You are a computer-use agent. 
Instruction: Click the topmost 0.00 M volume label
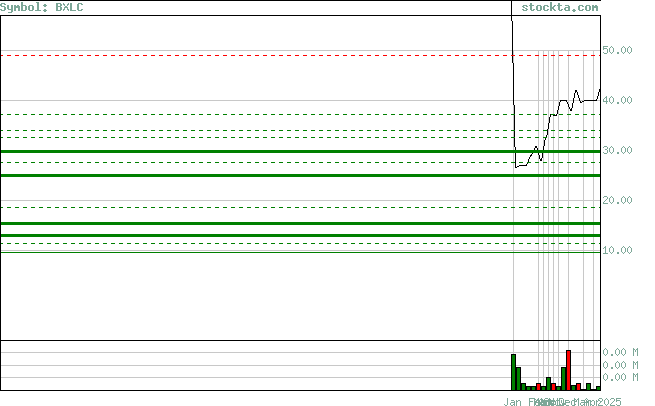click(x=620, y=353)
